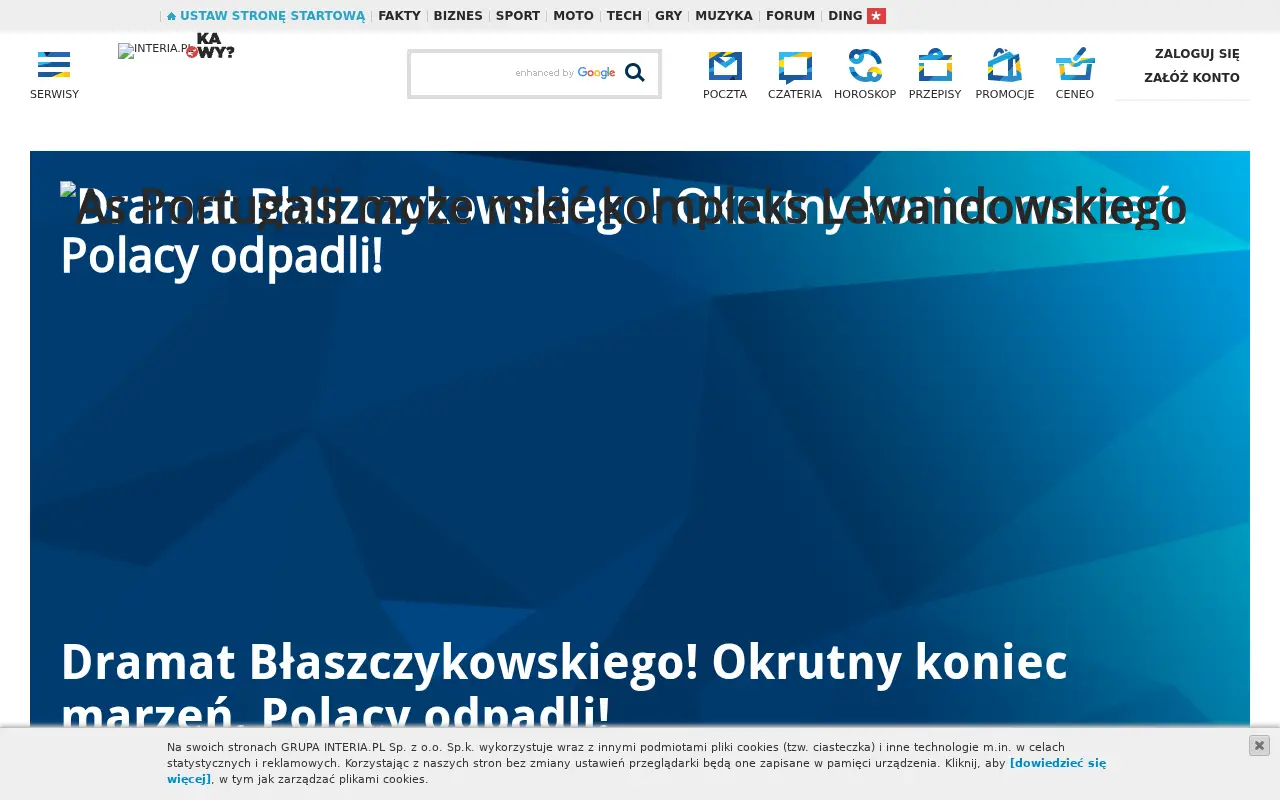Open the GRY section

coord(668,16)
